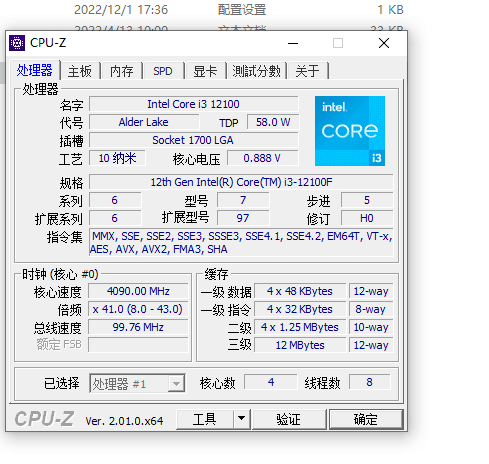
Task: Switch to the 主板 tab
Action: [80, 71]
